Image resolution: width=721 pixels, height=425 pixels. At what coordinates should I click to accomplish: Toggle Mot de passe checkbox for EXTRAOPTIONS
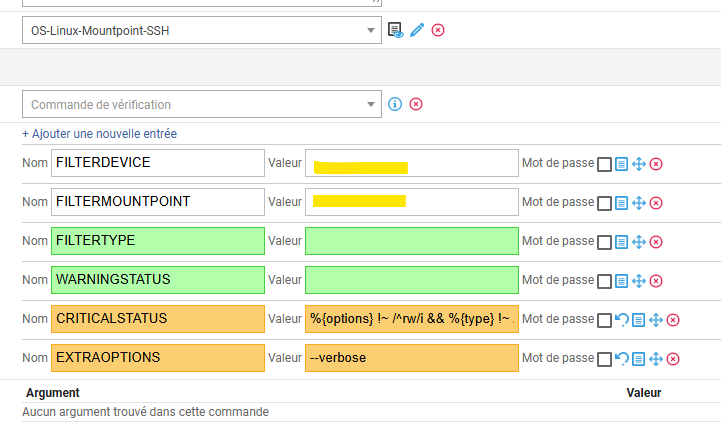(x=604, y=359)
